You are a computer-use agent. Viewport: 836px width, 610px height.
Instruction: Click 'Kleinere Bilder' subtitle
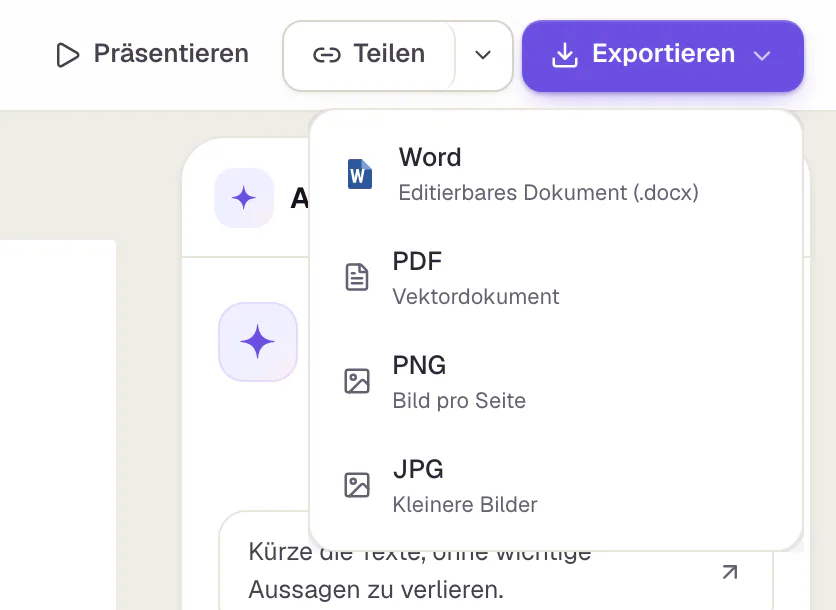click(x=465, y=504)
